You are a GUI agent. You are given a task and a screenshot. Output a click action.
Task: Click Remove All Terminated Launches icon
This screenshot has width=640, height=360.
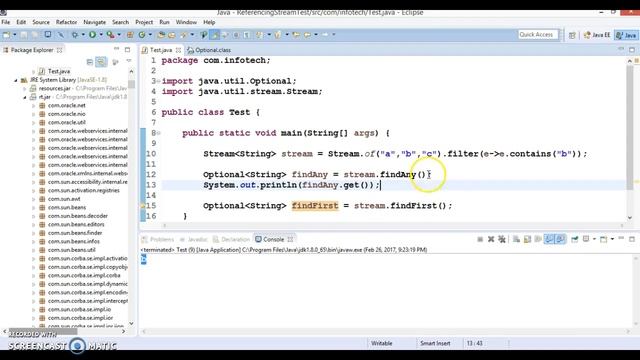tap(502, 239)
